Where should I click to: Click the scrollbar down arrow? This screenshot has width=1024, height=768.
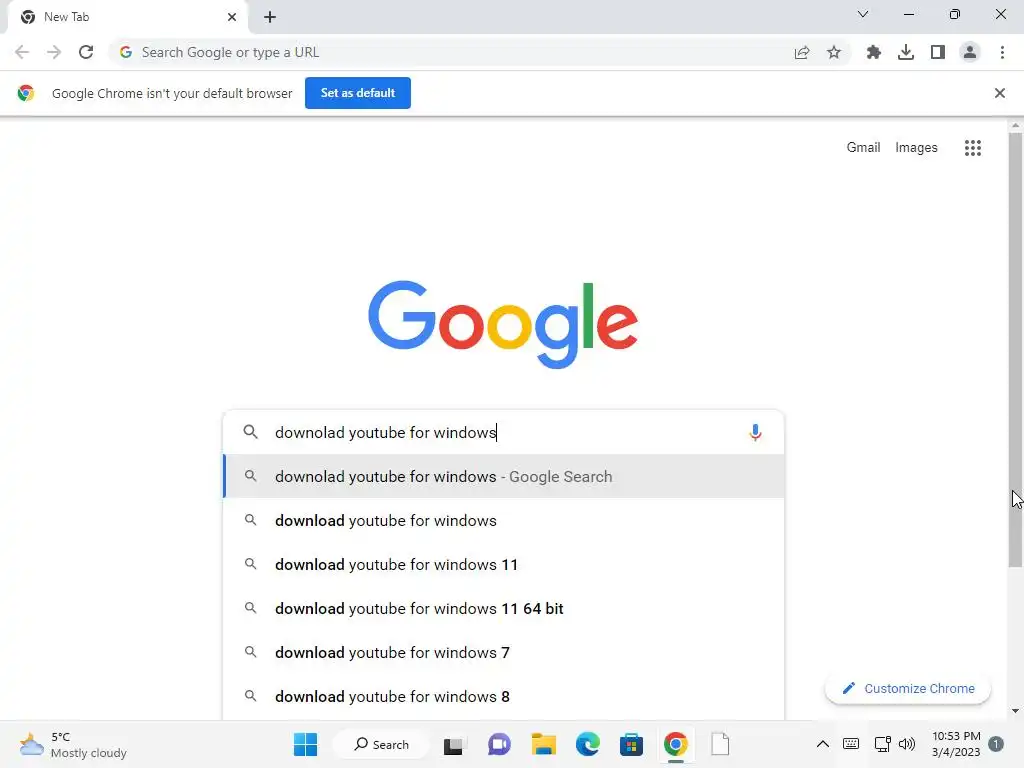[x=1015, y=711]
